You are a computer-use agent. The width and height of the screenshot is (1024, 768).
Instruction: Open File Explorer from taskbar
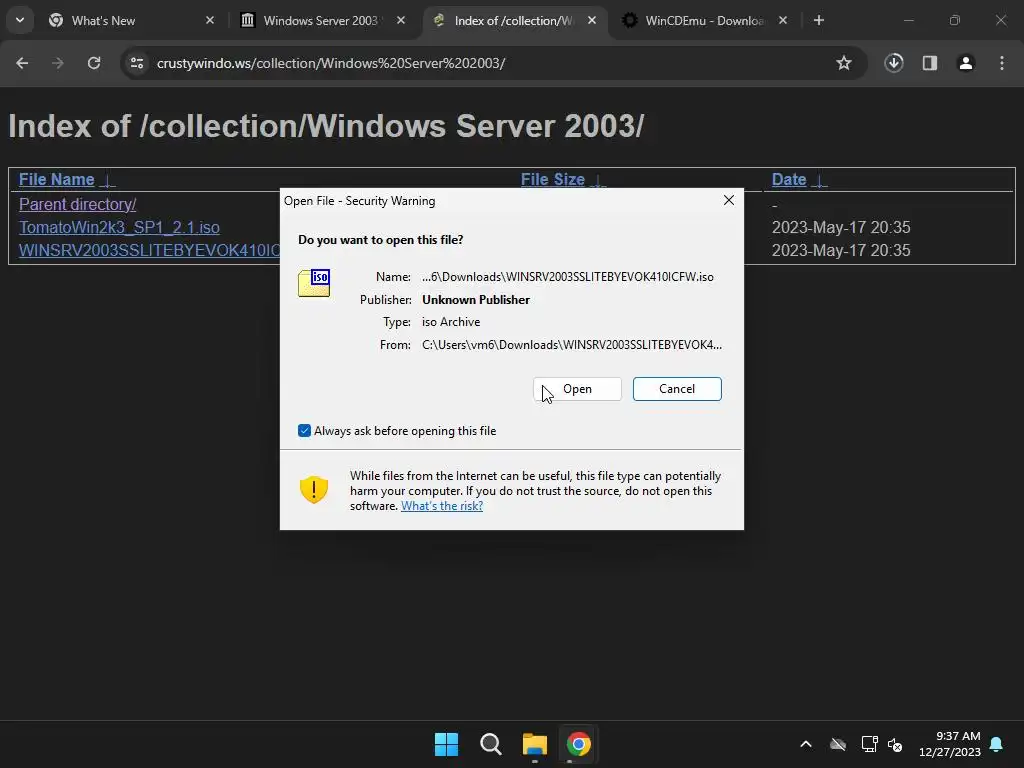pyautogui.click(x=534, y=744)
